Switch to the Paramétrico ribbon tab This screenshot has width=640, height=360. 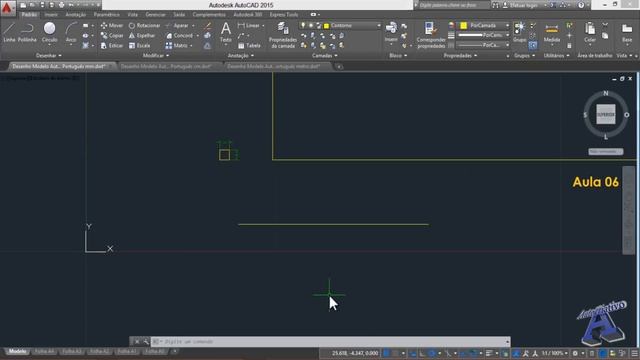(107, 15)
